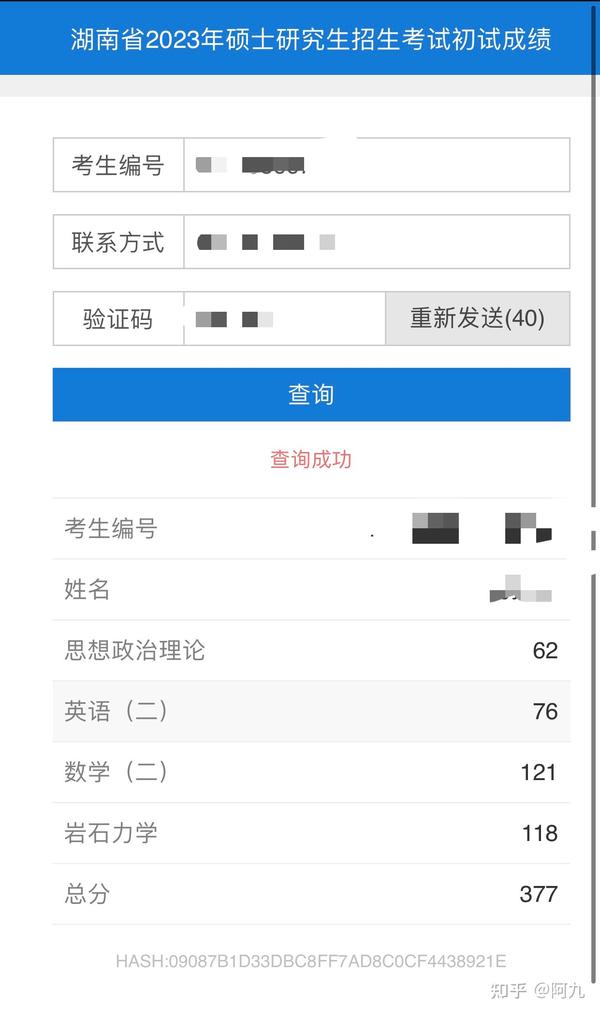Select the 思想政治理论 score row
Image resolution: width=600 pixels, height=1015 pixels.
point(311,650)
